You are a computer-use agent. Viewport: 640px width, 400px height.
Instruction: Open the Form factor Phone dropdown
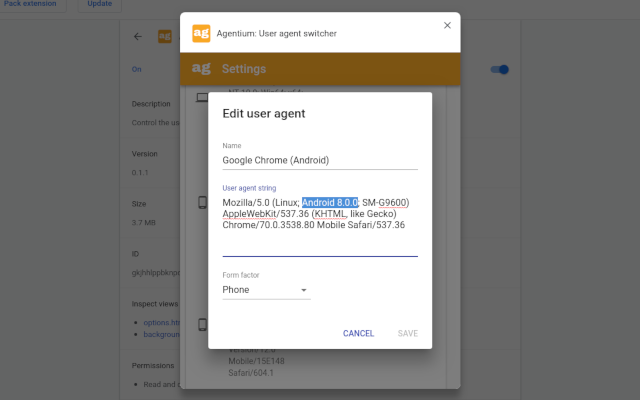[266, 290]
